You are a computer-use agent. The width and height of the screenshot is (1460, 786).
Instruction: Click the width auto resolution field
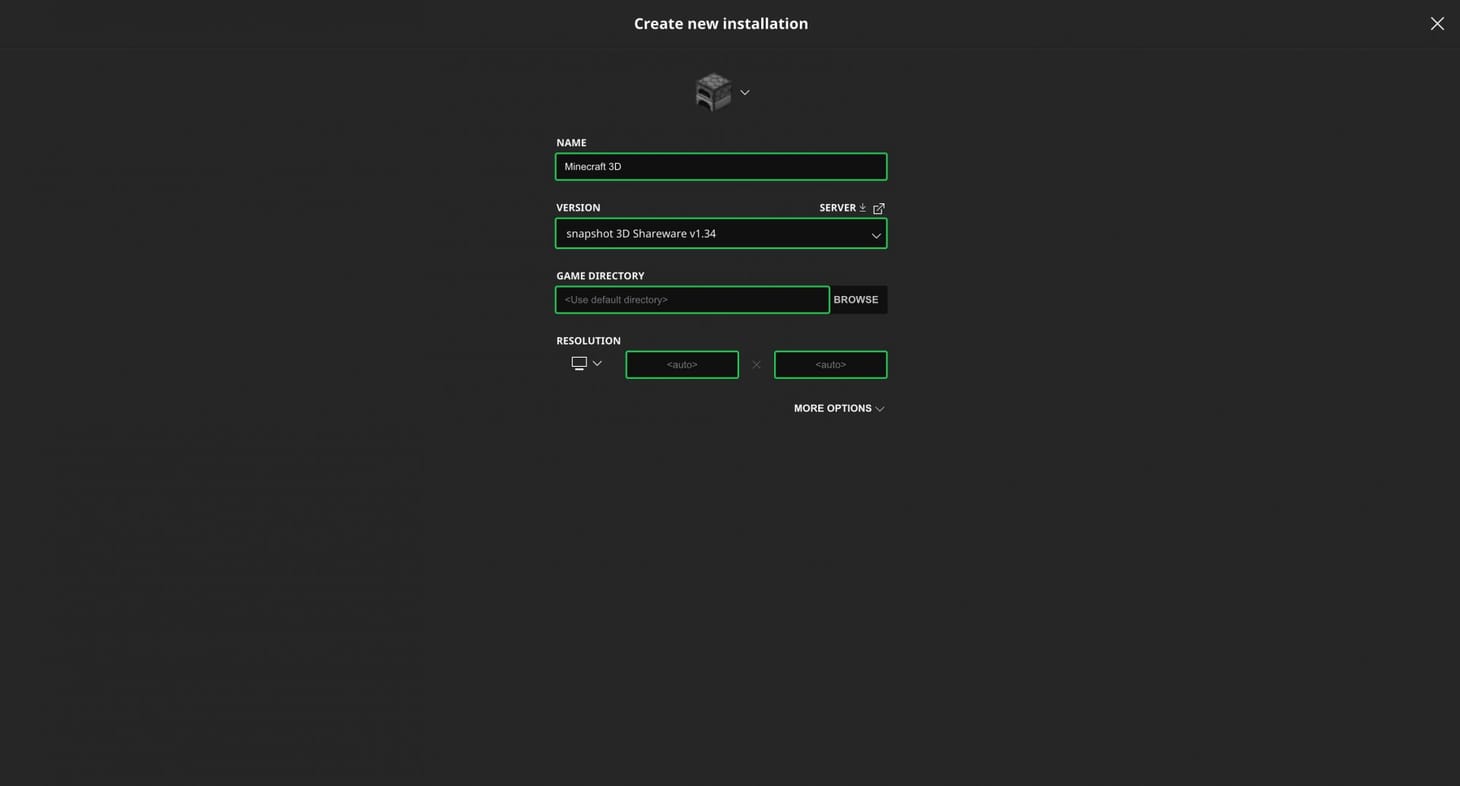coord(682,364)
